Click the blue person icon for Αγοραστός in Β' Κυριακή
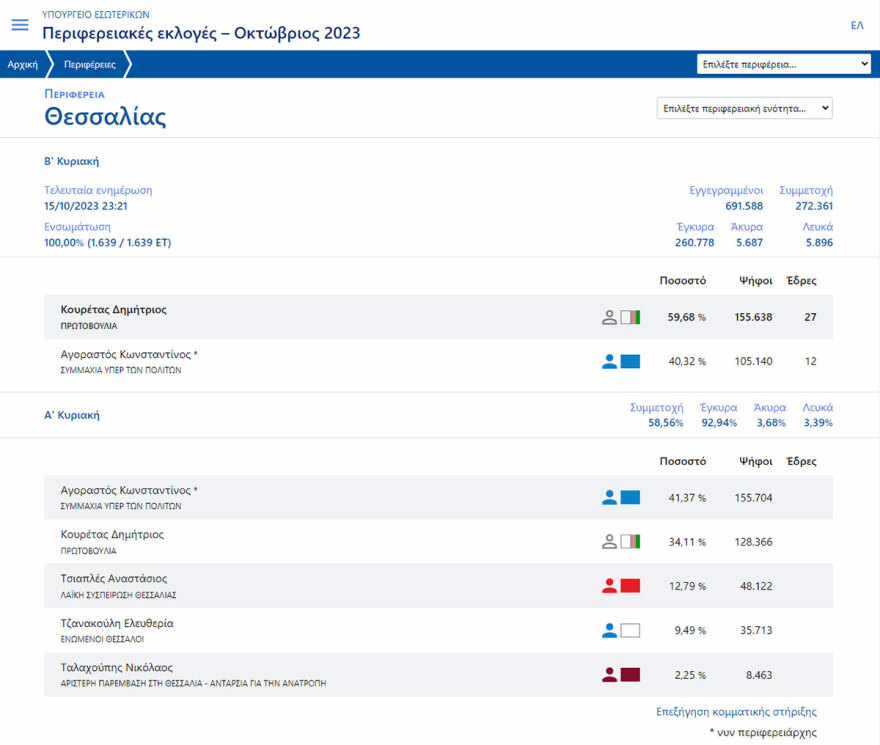This screenshot has height=745, width=880. (x=609, y=362)
